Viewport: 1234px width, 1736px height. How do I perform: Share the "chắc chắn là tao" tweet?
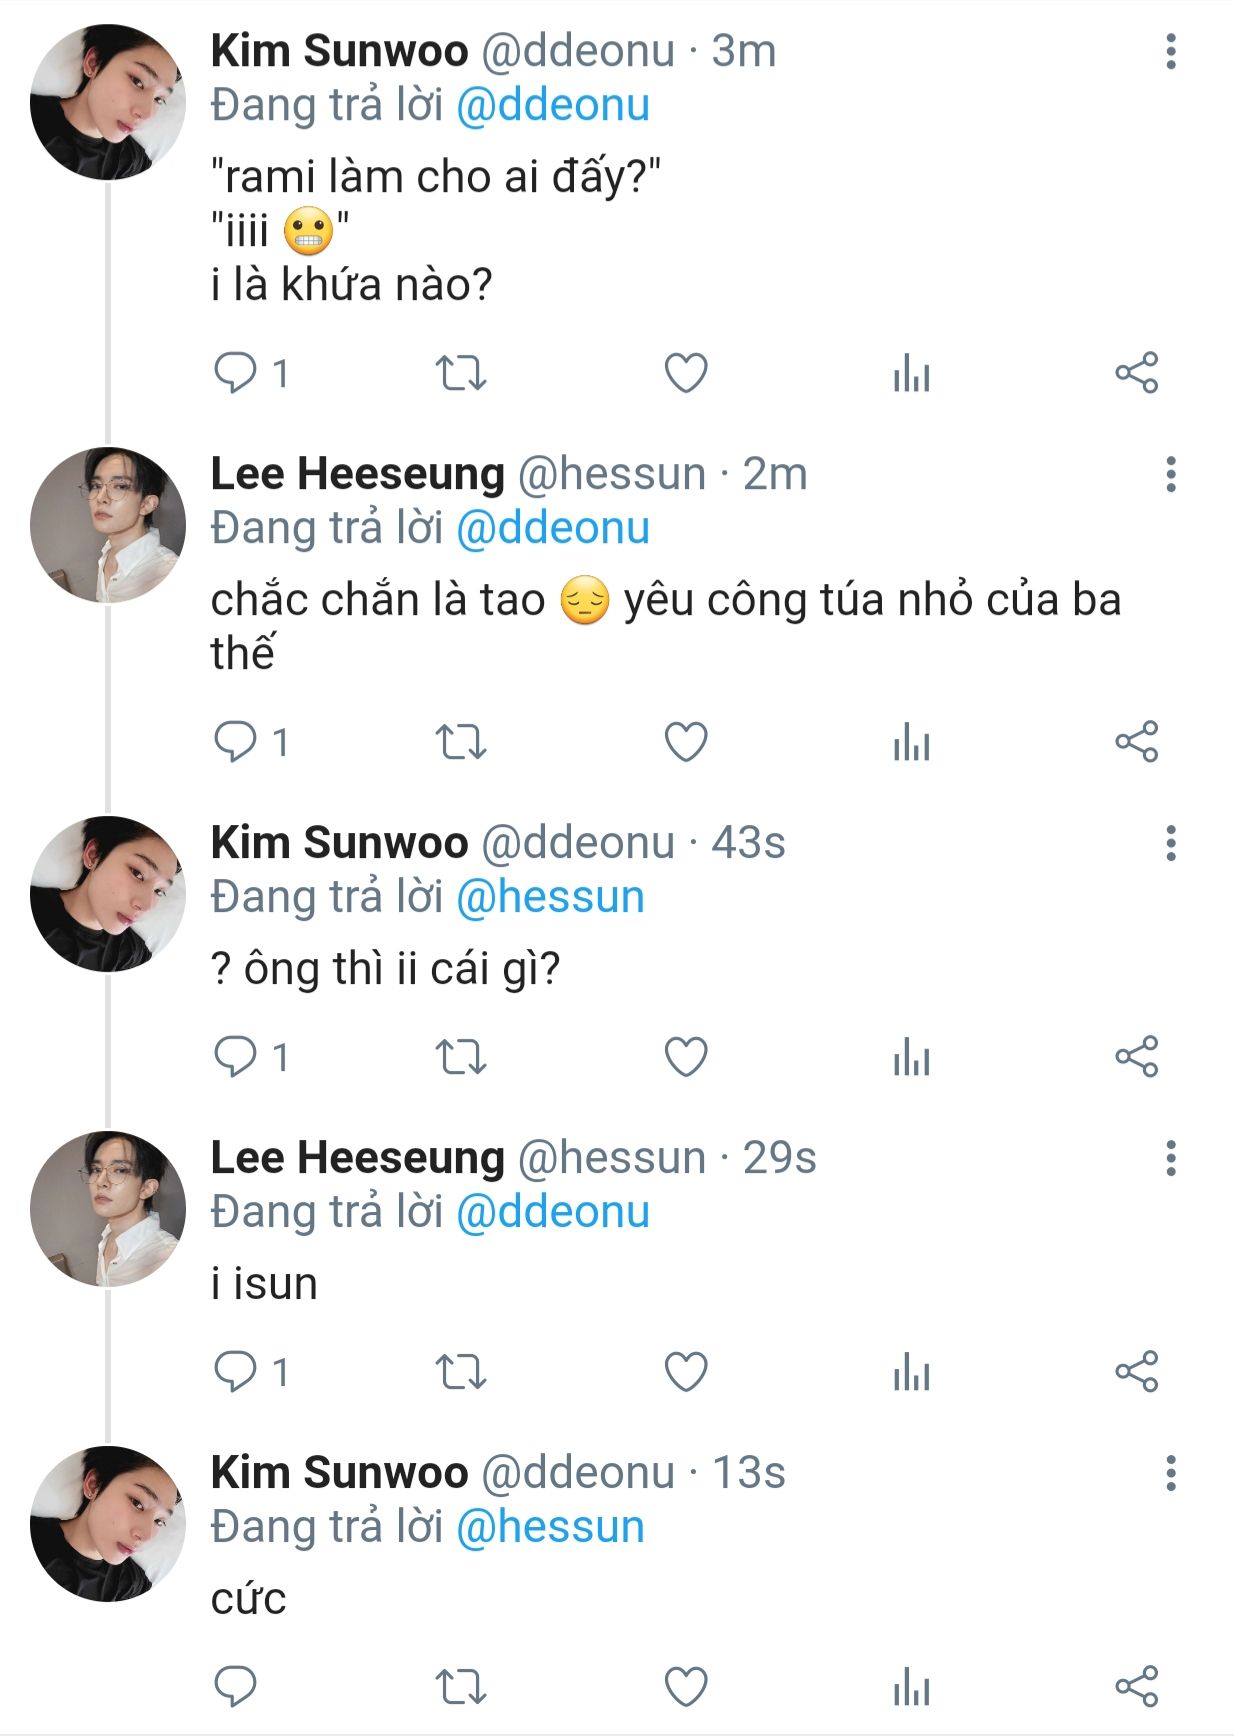1137,743
